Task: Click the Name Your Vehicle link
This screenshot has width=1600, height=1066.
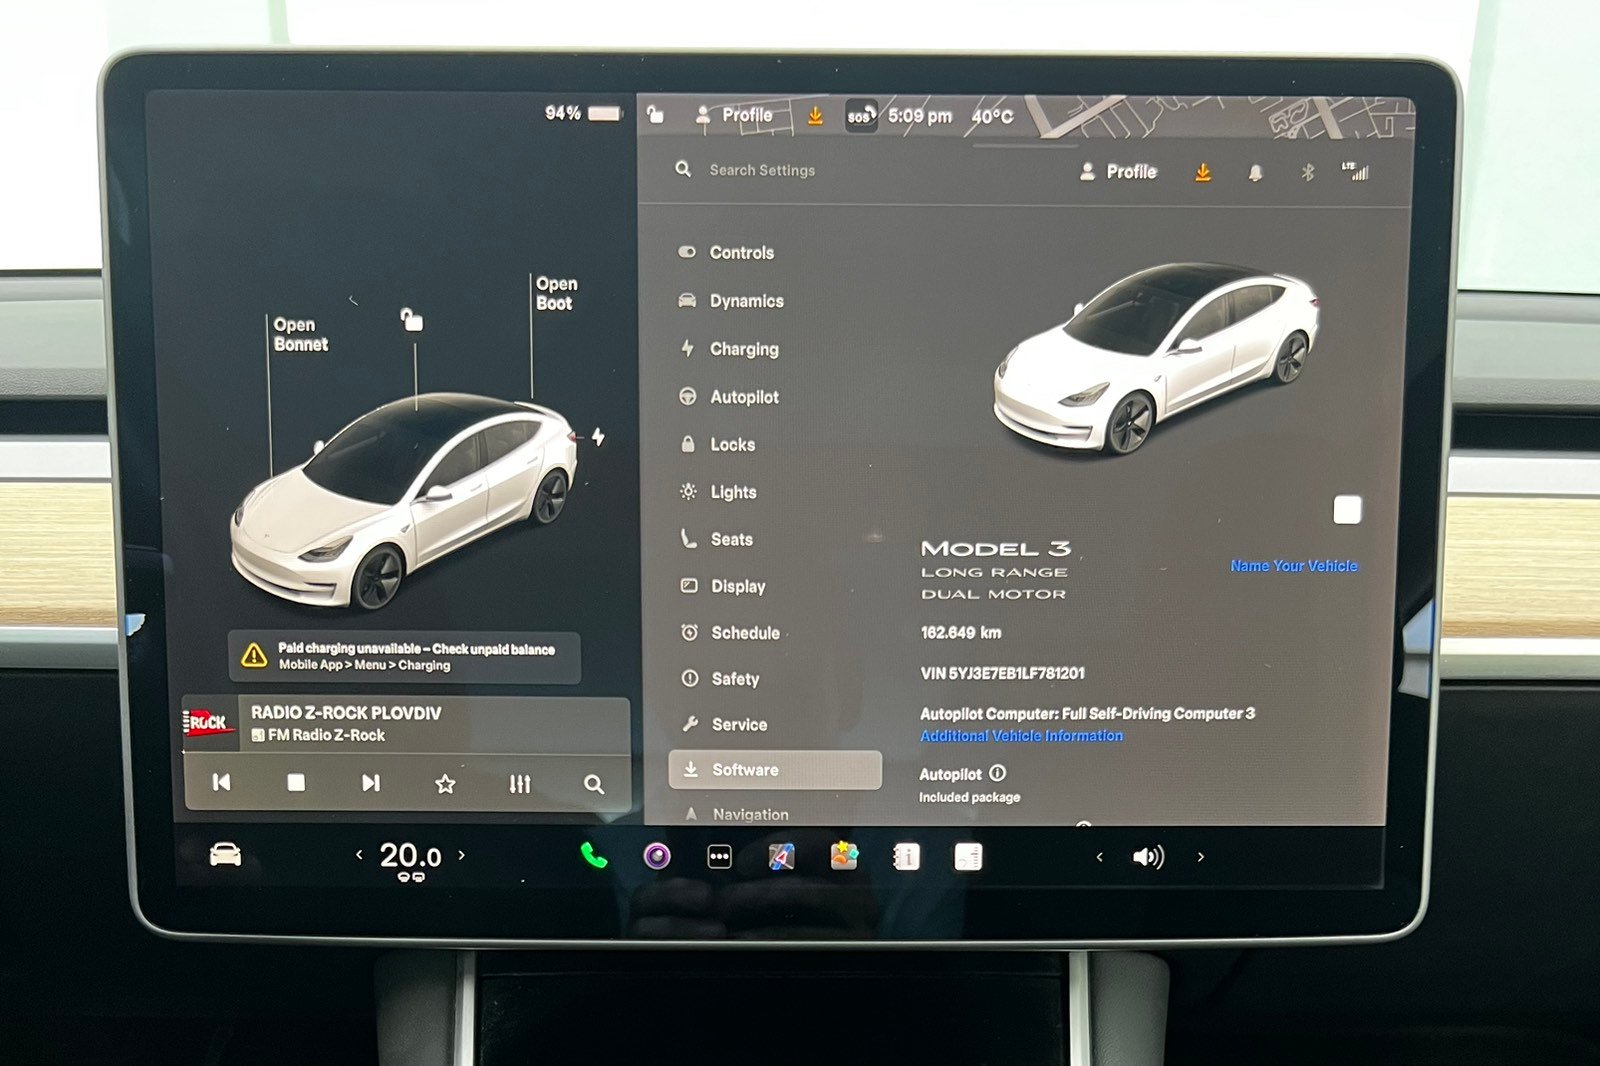Action: pyautogui.click(x=1293, y=566)
